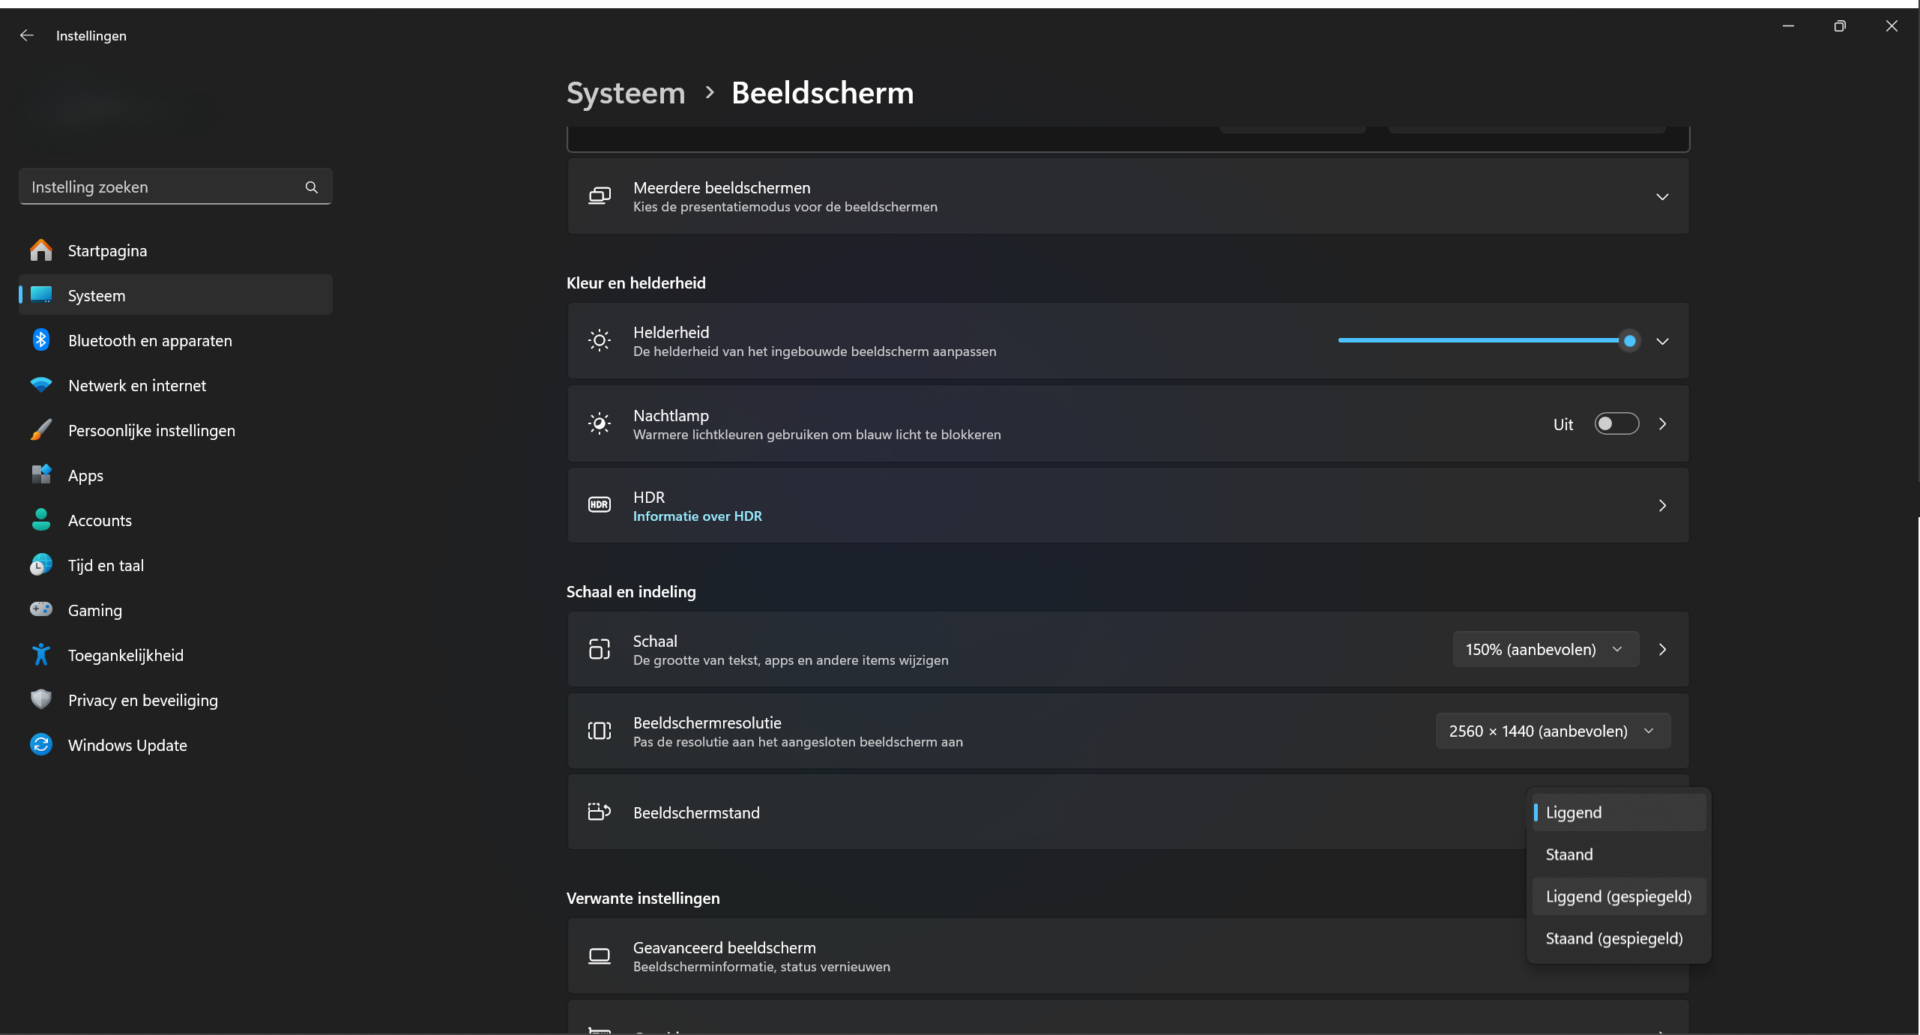The height and width of the screenshot is (1035, 1920).
Task: Open the Schaal dropdown showing 150%
Action: point(1544,649)
